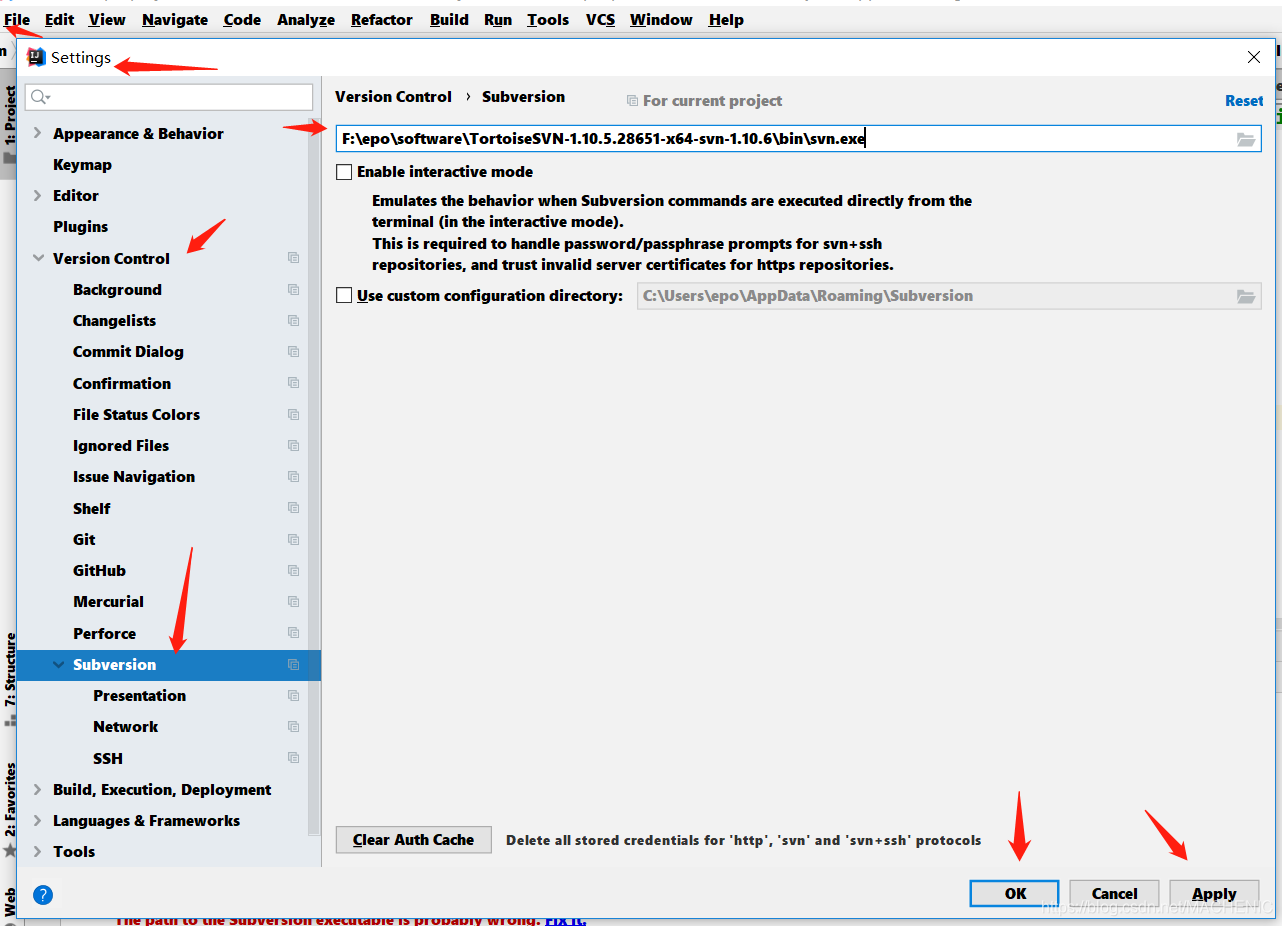Expand the Editor settings section

tap(38, 196)
